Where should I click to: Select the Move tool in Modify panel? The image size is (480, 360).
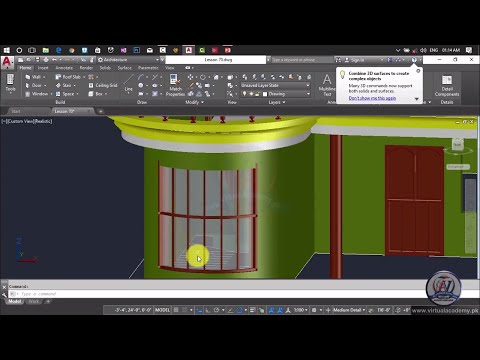coord(190,77)
